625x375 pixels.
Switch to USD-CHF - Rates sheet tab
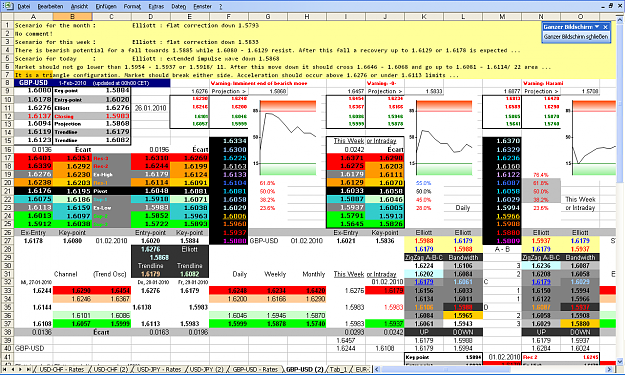(x=61, y=369)
